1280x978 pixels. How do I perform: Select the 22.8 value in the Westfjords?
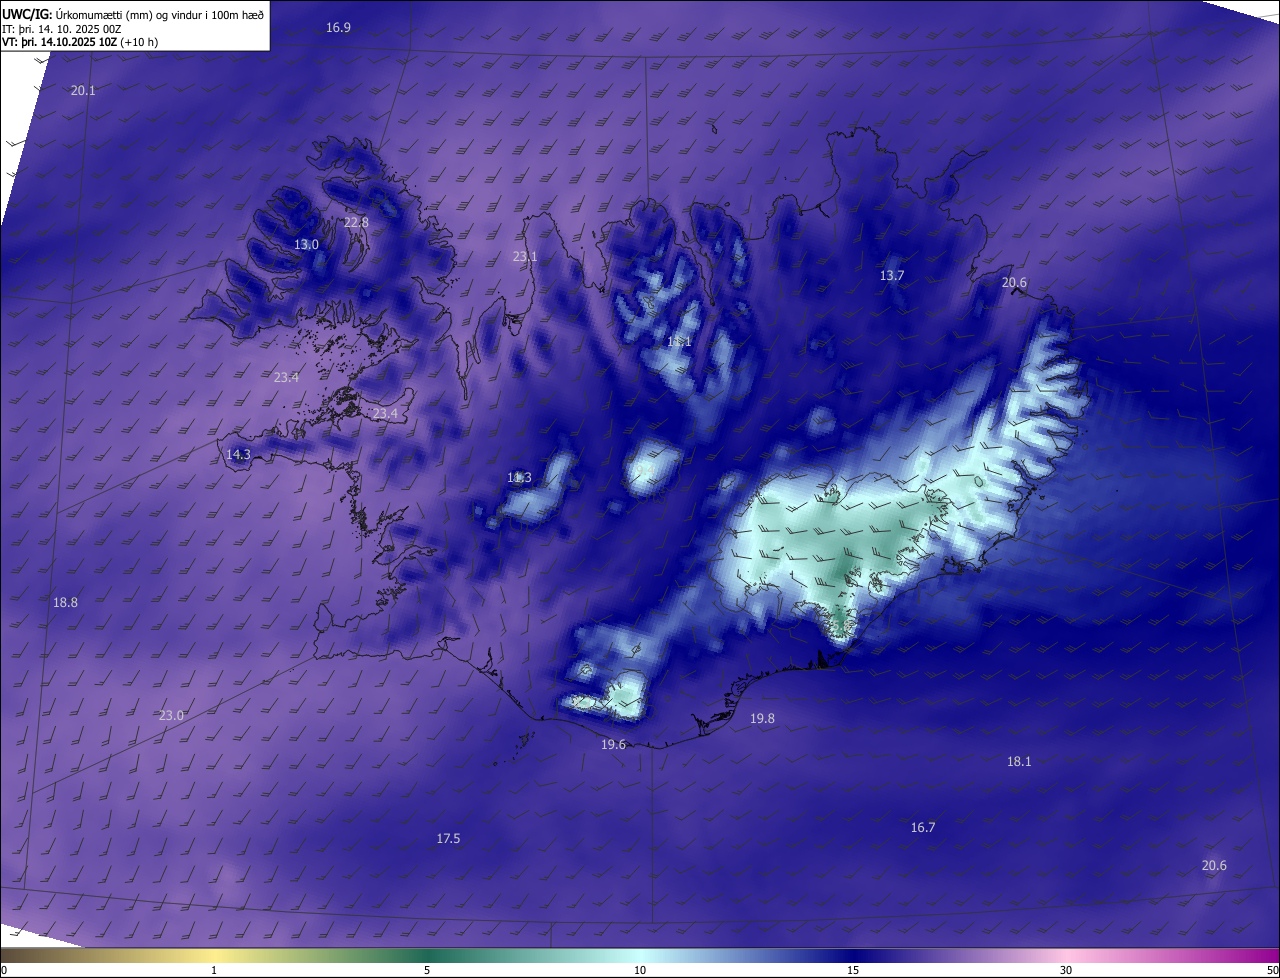tap(356, 222)
